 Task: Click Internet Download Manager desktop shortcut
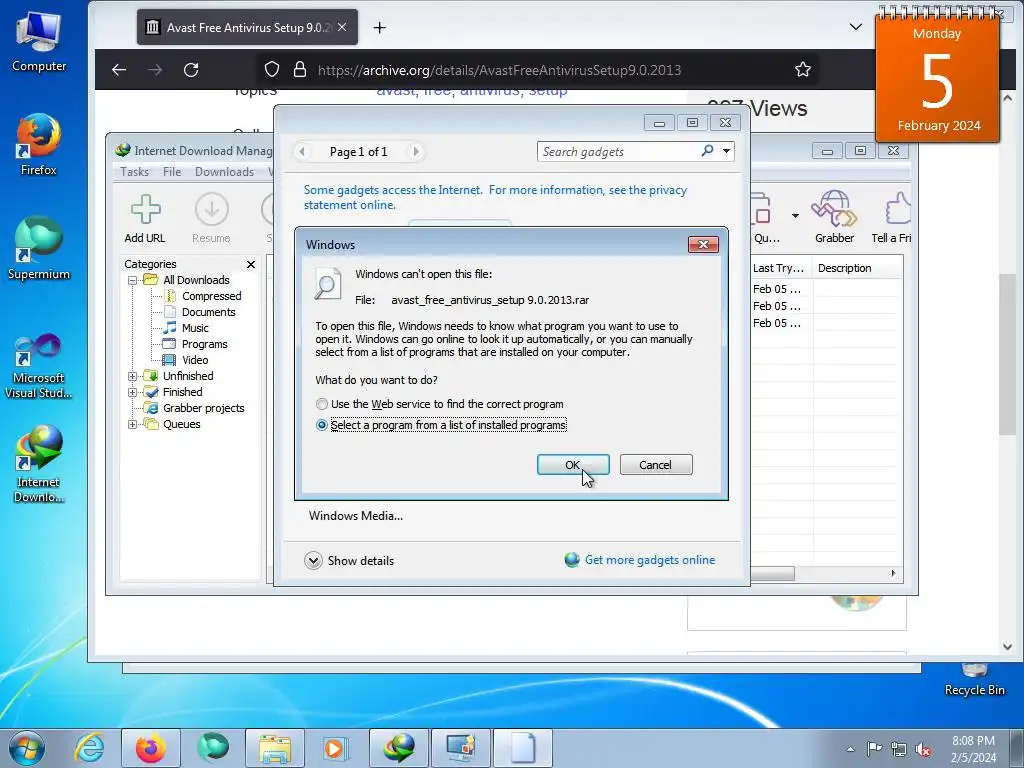[x=39, y=464]
